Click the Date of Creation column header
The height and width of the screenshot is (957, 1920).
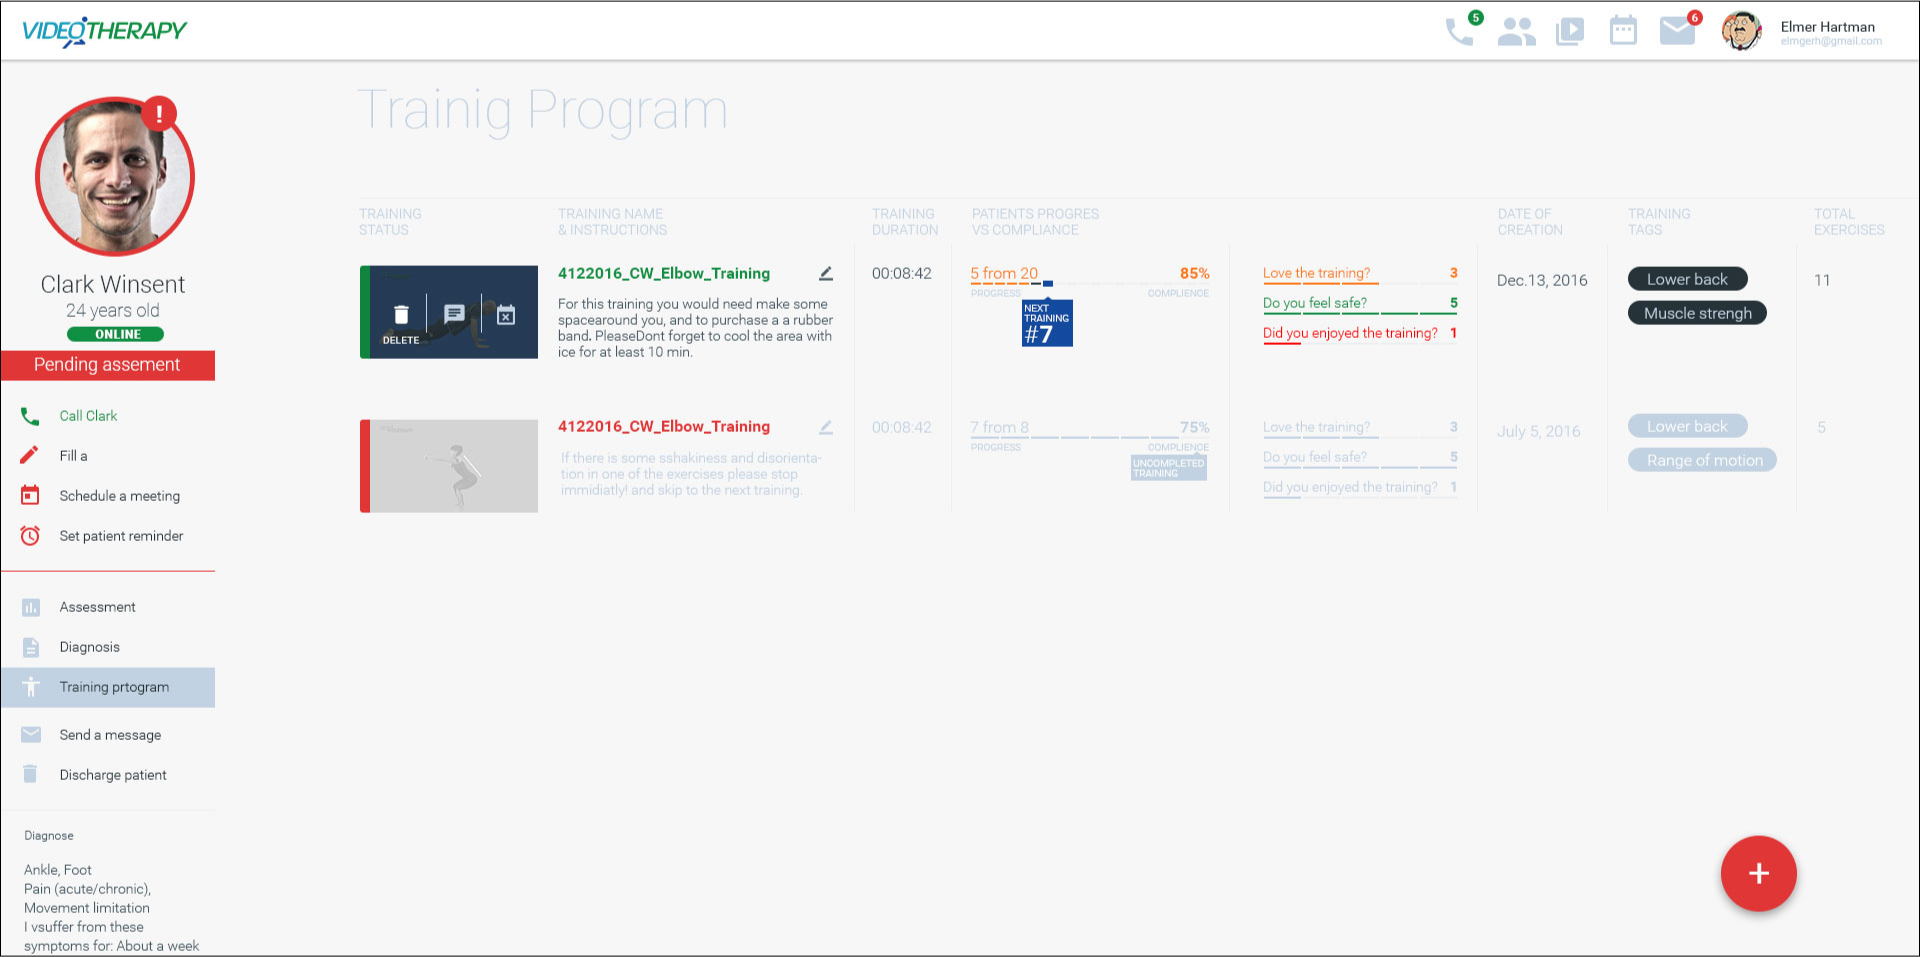1530,222
